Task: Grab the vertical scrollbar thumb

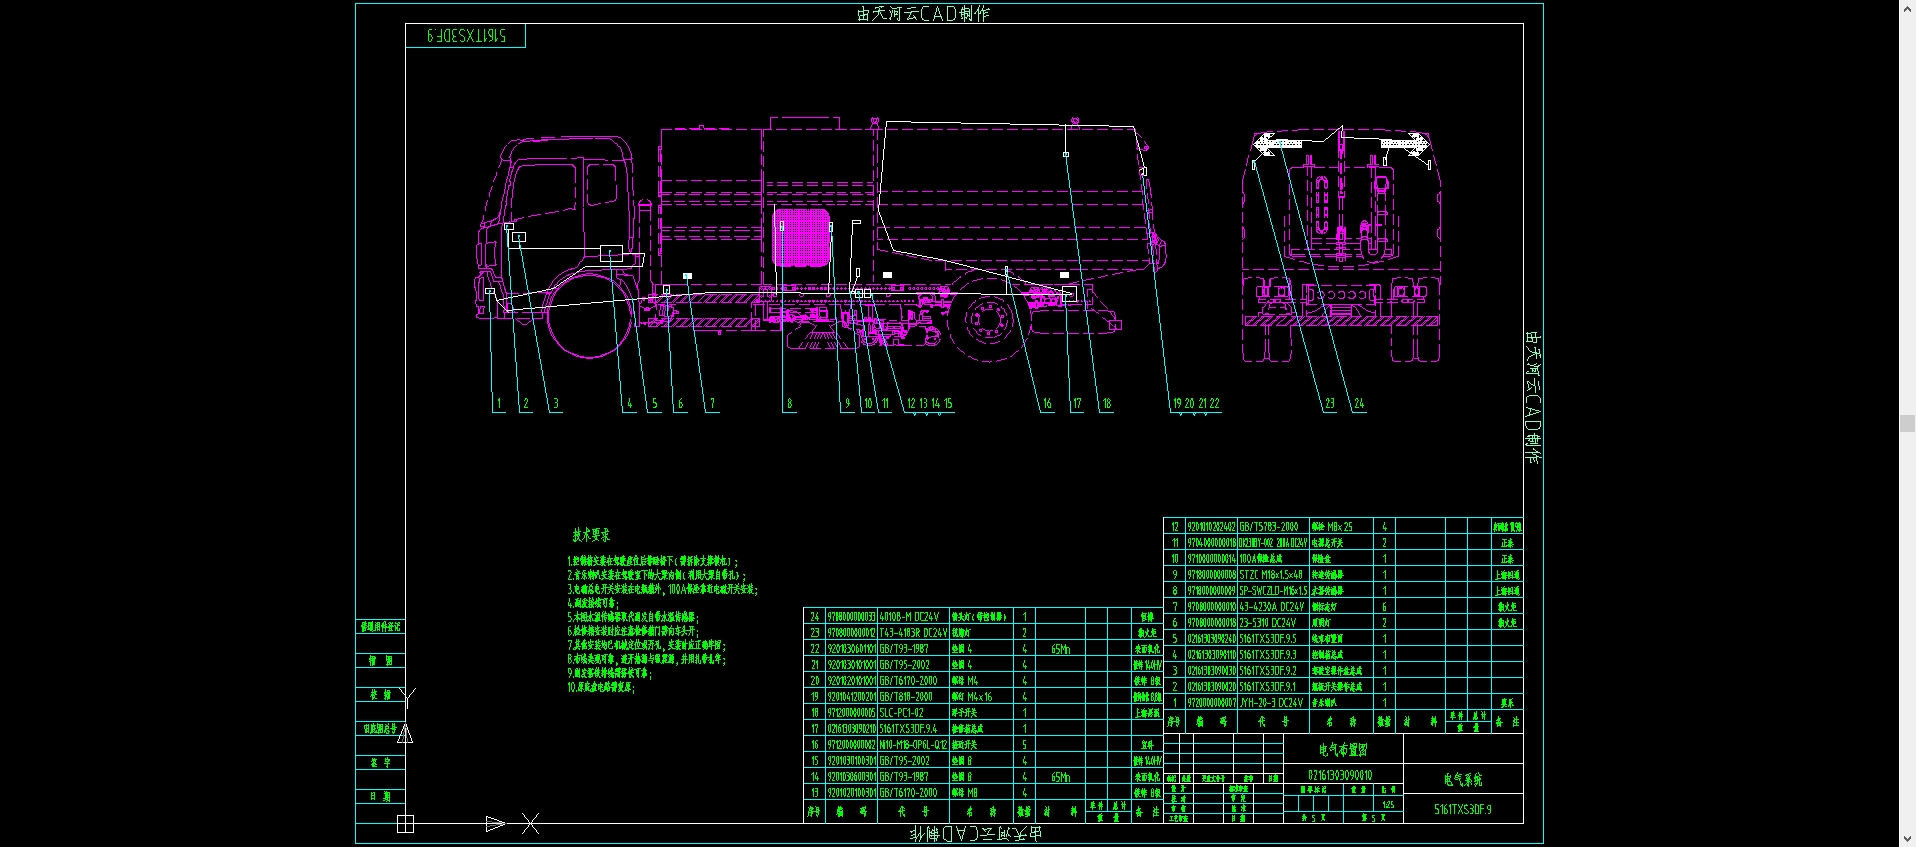Action: coord(1907,424)
